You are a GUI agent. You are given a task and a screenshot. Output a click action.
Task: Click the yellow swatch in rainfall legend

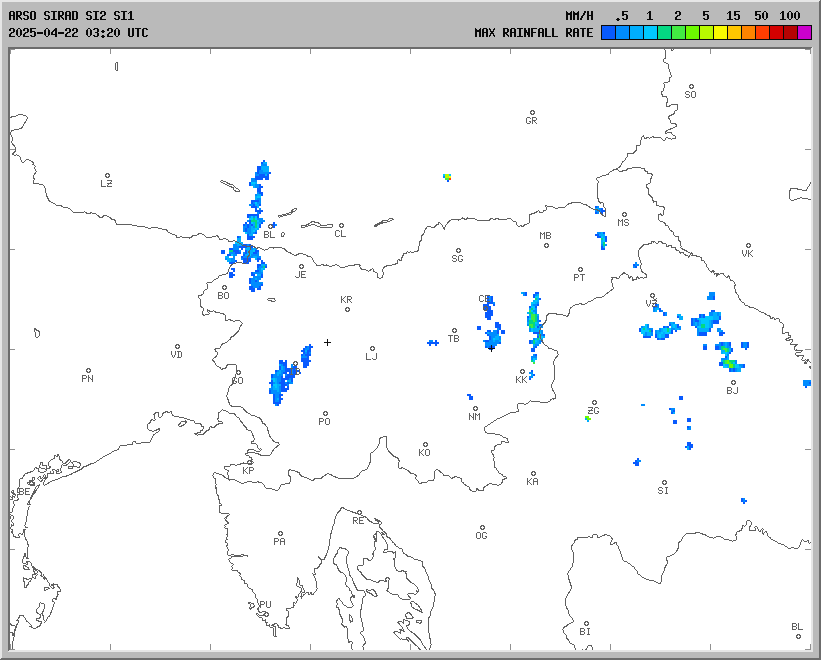click(x=720, y=33)
